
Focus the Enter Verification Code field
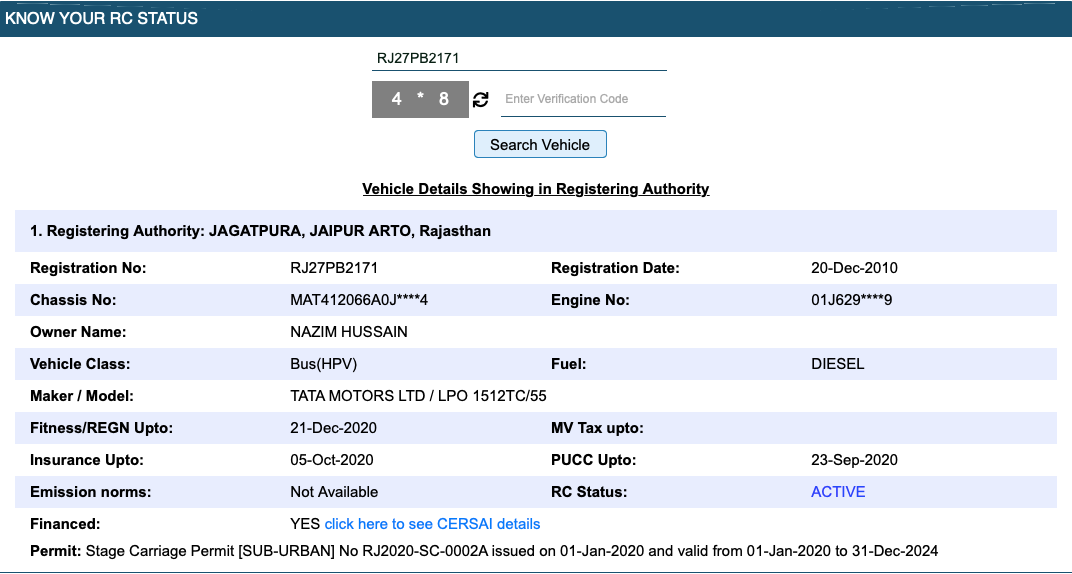pos(582,99)
